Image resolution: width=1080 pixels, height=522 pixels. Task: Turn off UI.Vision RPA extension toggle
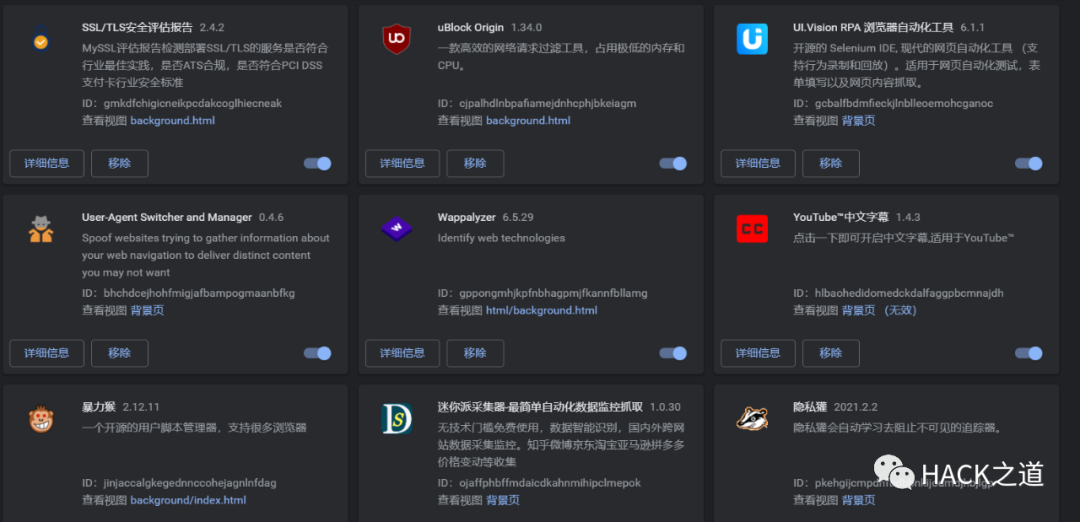(x=1028, y=163)
